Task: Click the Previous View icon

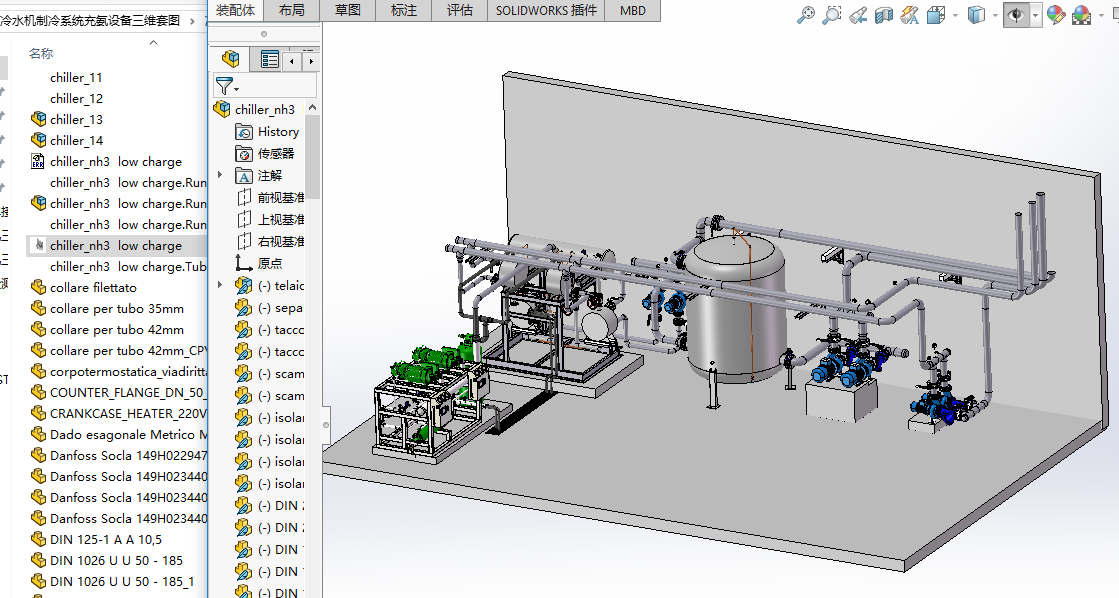Action: pyautogui.click(x=858, y=14)
